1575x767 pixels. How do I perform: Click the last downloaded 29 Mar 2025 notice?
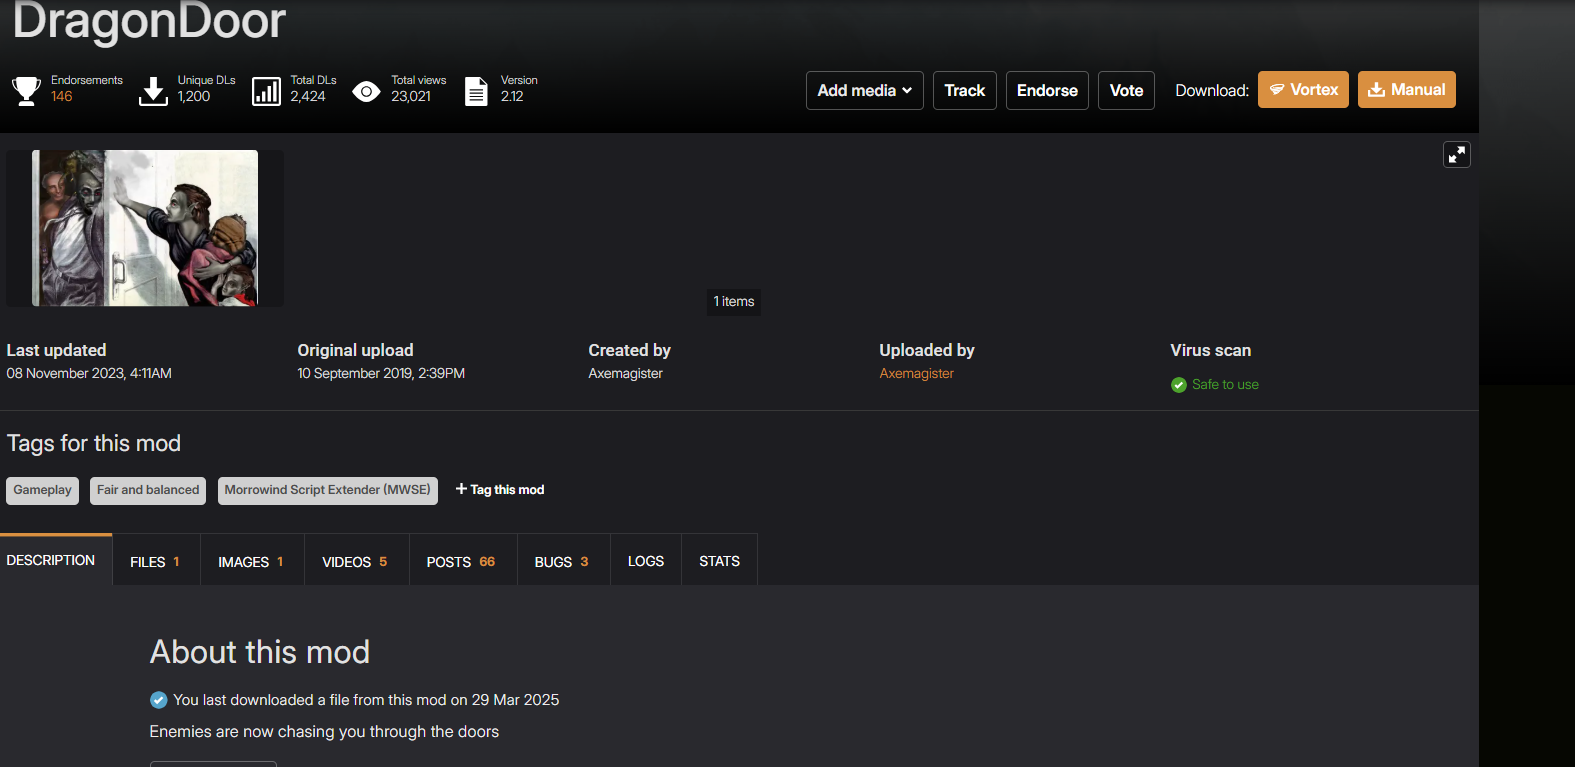366,700
